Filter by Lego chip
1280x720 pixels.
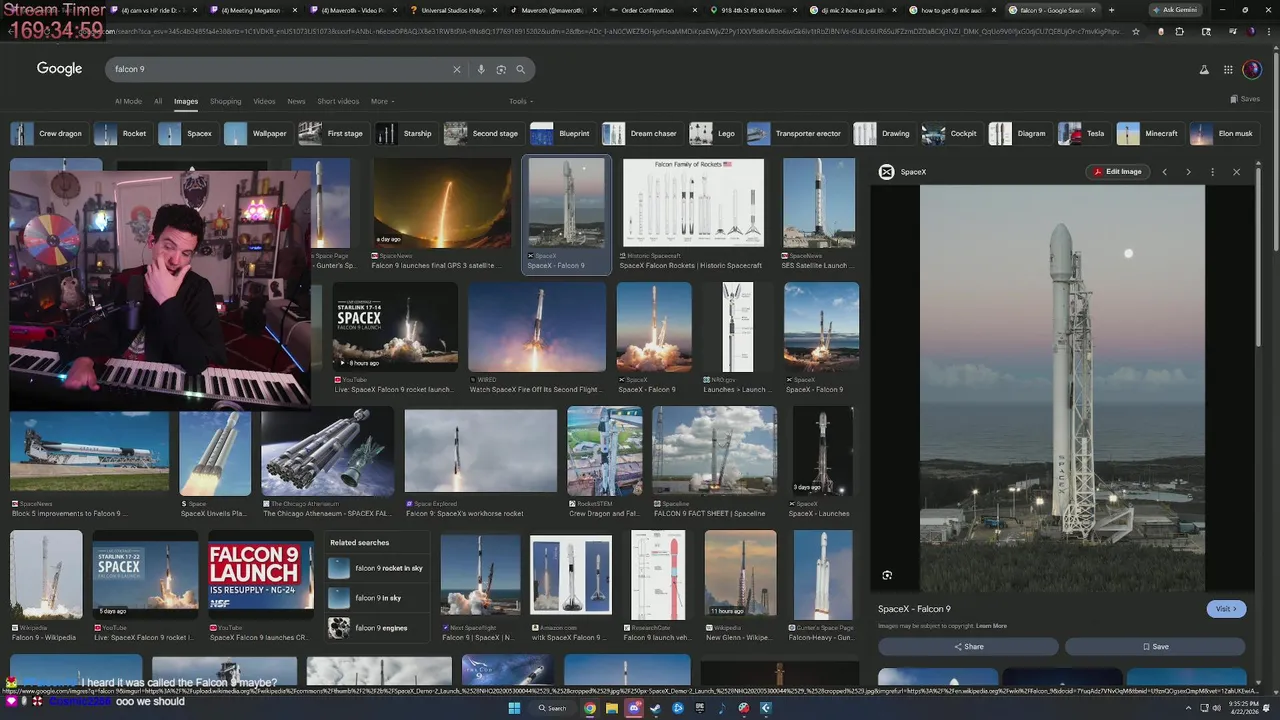coord(714,133)
